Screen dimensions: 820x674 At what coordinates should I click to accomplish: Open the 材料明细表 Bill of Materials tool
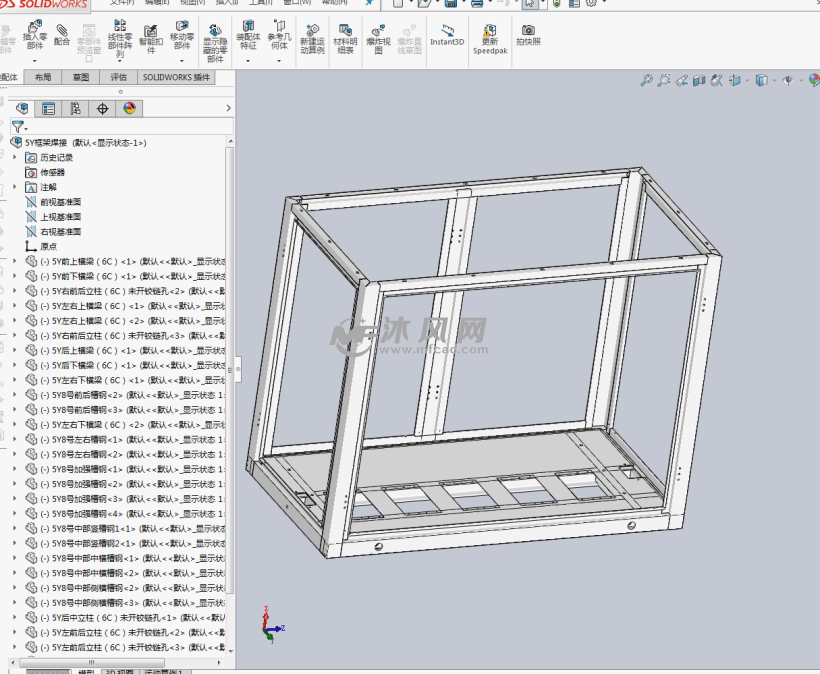(x=345, y=39)
